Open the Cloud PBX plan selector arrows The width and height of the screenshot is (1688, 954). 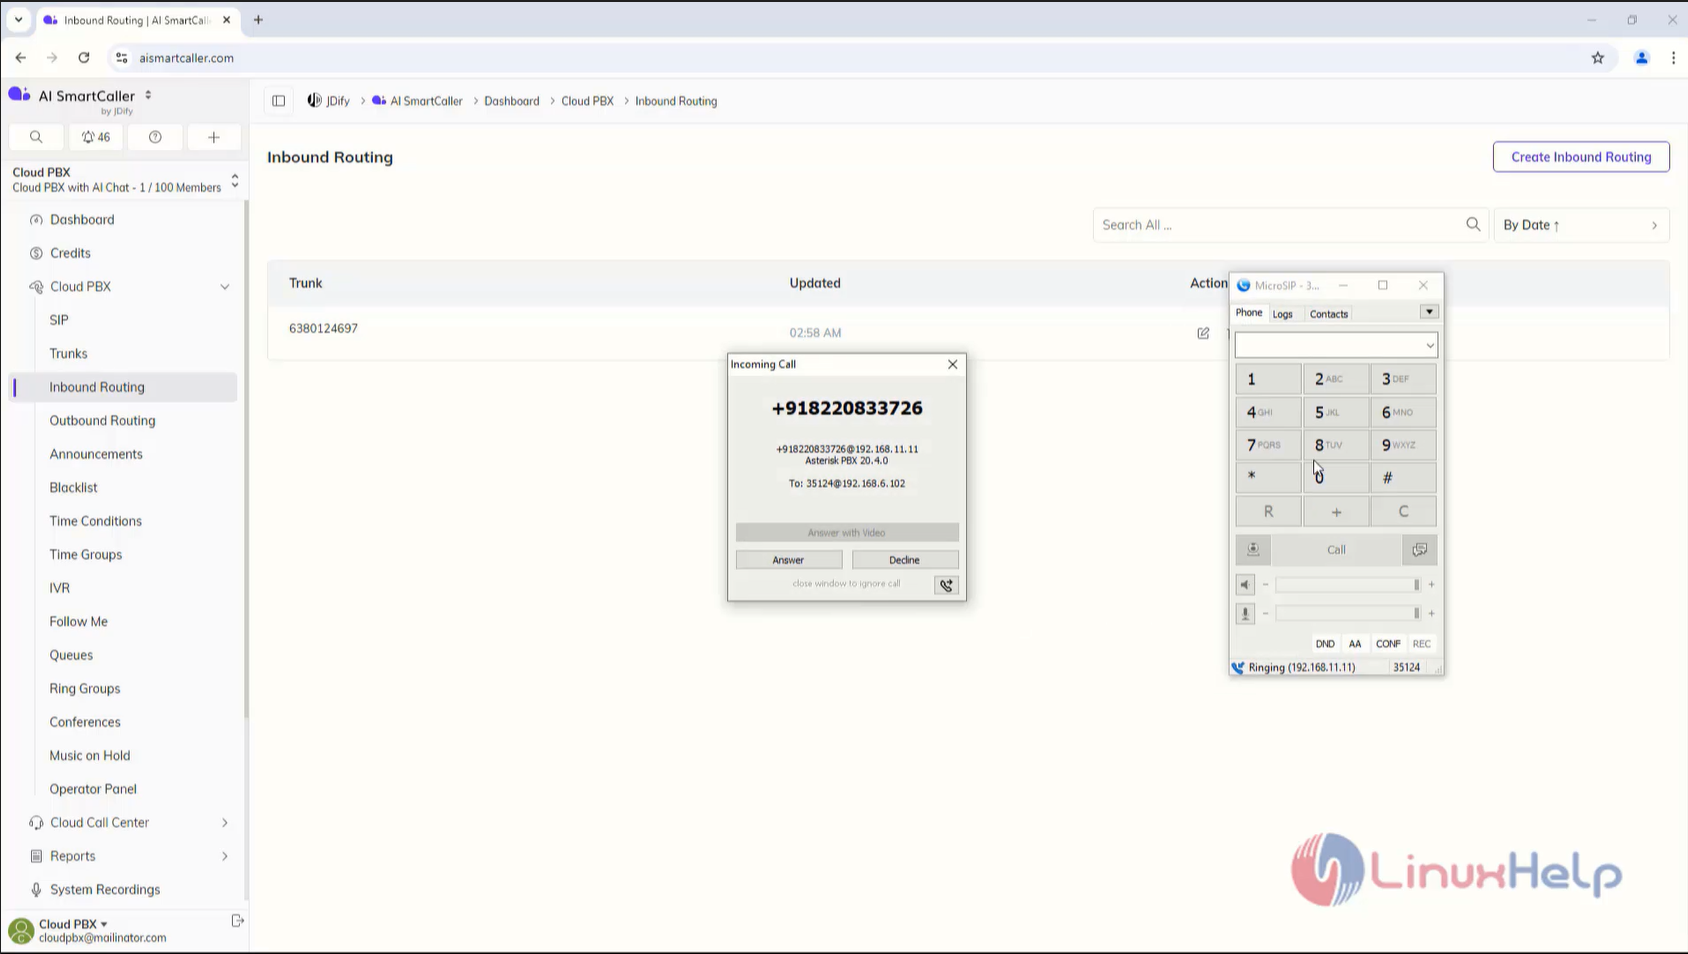[235, 180]
